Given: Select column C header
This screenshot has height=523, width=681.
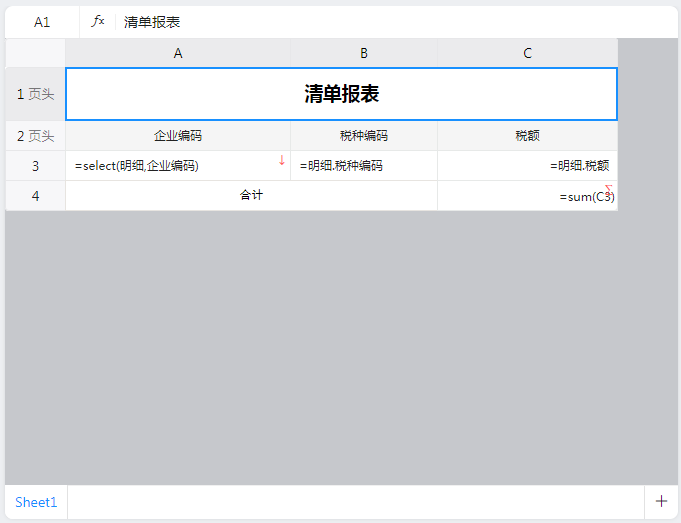Looking at the screenshot, I should click(x=527, y=53).
